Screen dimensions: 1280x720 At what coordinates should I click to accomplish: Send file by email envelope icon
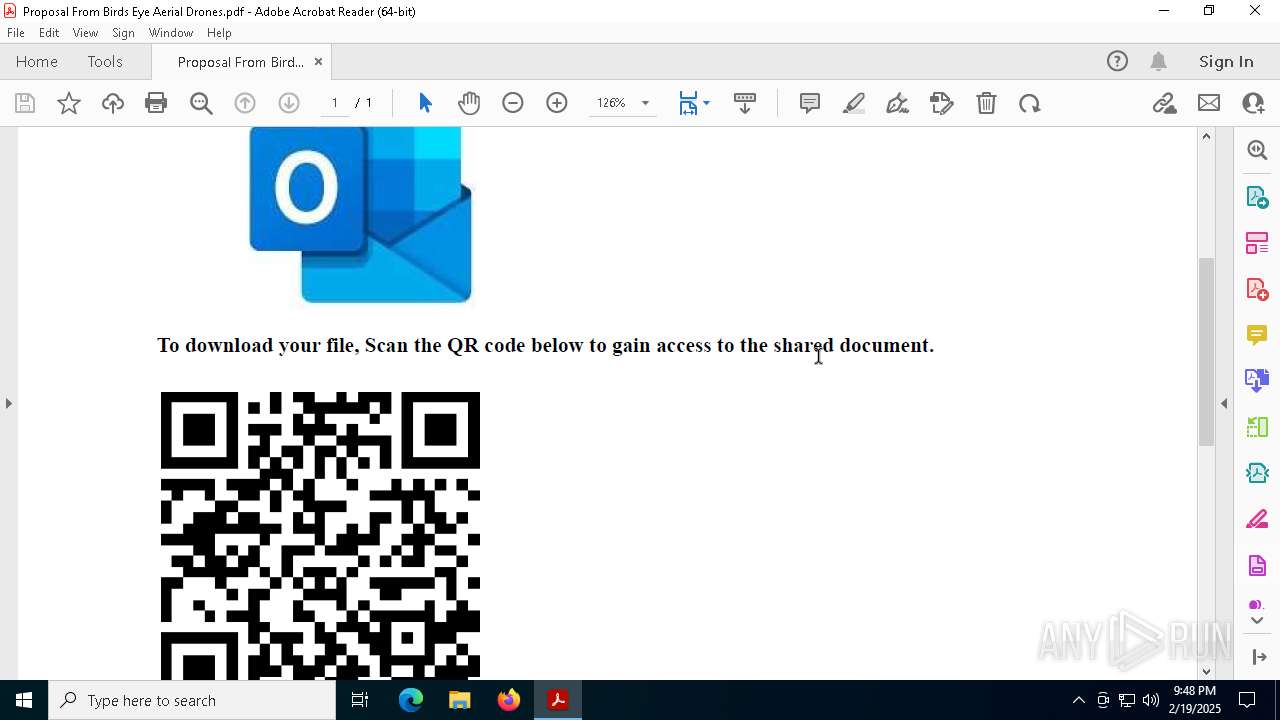point(1209,103)
